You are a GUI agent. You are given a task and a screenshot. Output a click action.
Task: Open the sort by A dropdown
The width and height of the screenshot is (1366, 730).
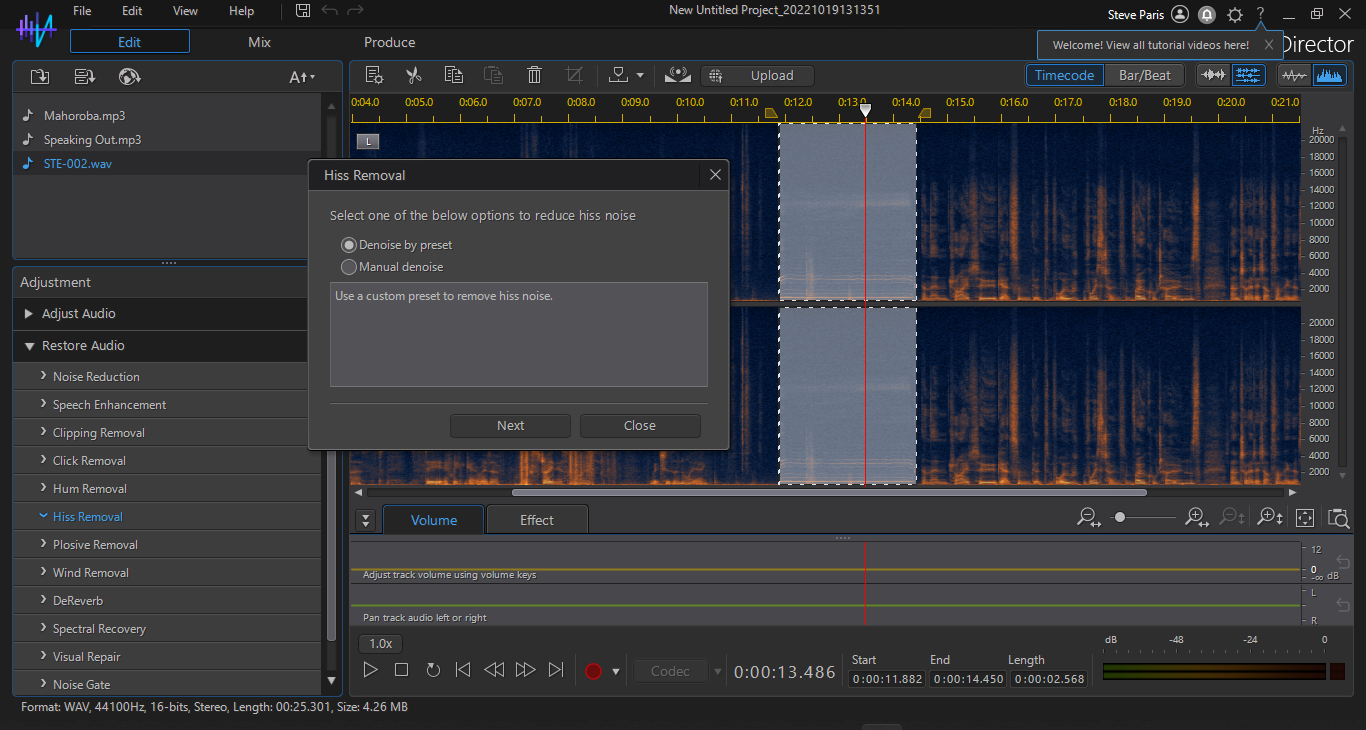[x=302, y=77]
